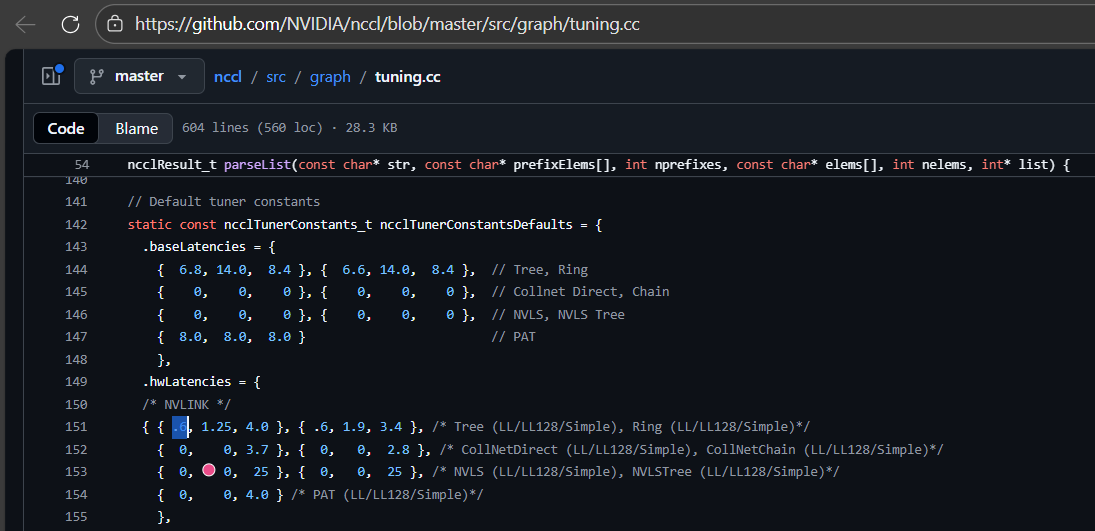
Task: Open the master branch dropdown
Action: point(139,76)
